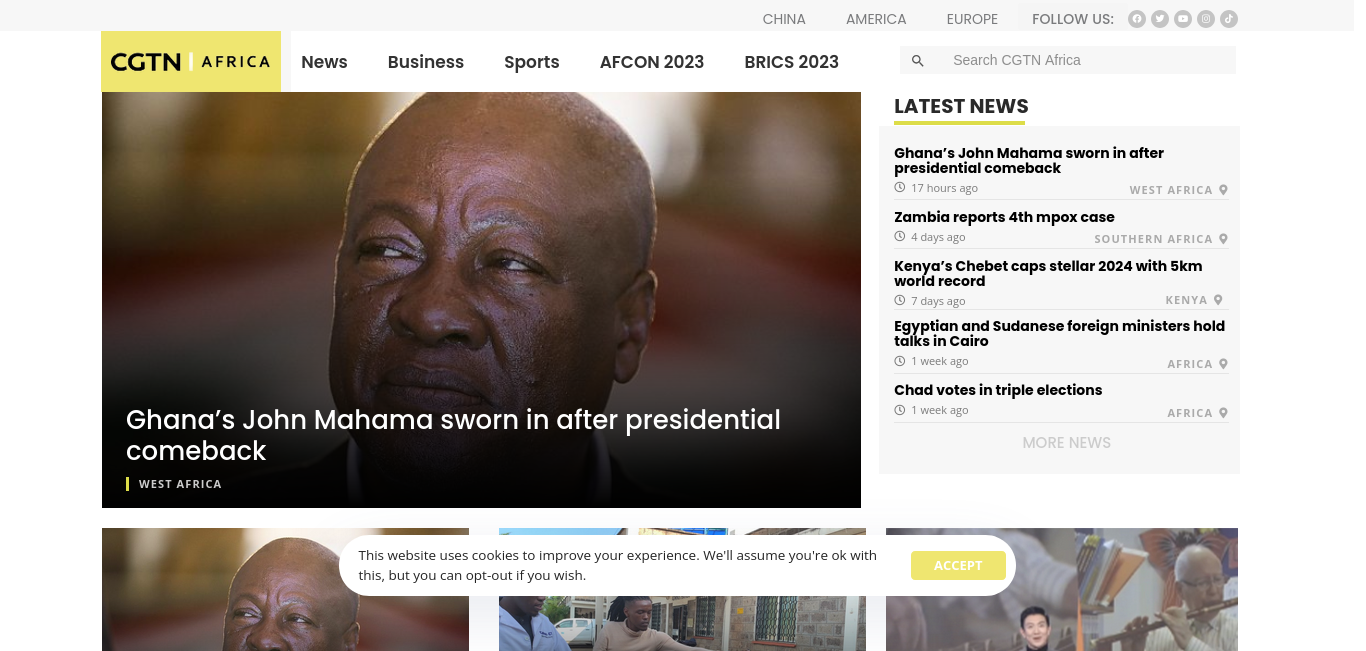Open the Facebook follow icon
This screenshot has width=1366, height=651.
[x=1136, y=19]
